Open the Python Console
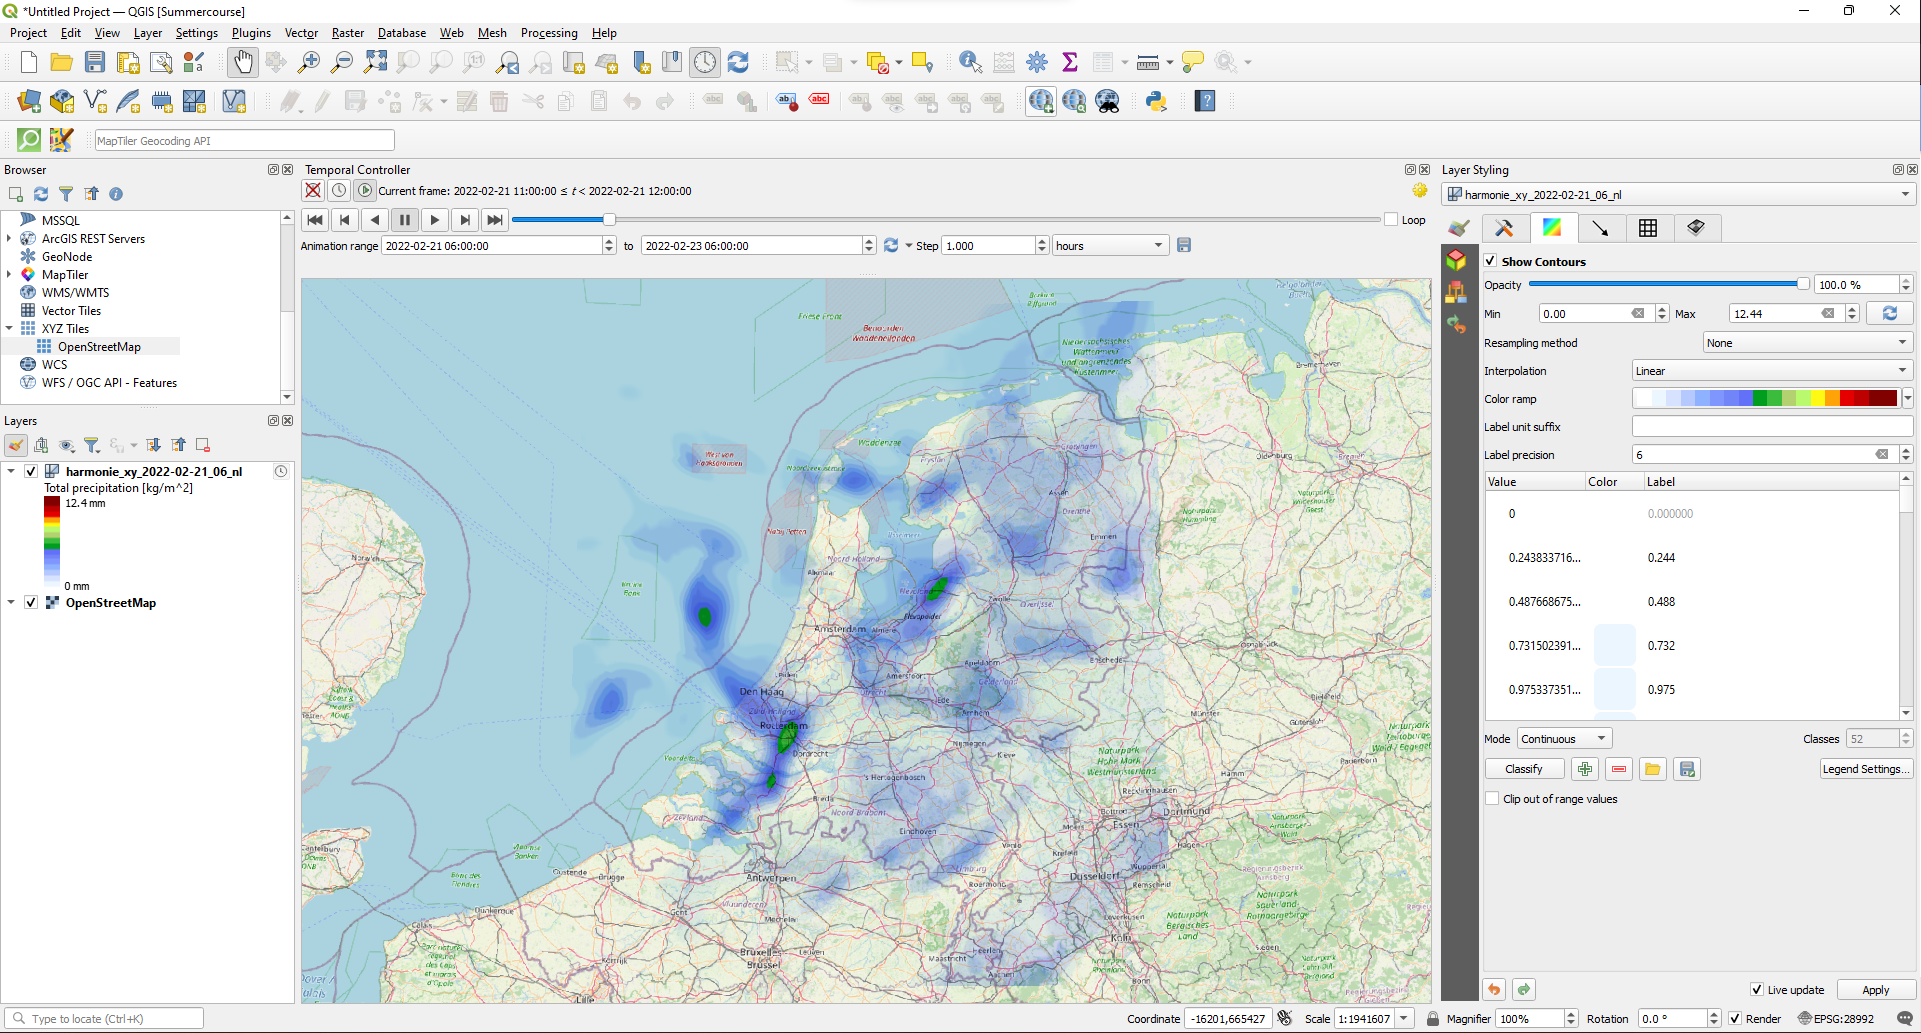The width and height of the screenshot is (1921, 1033). click(1157, 100)
